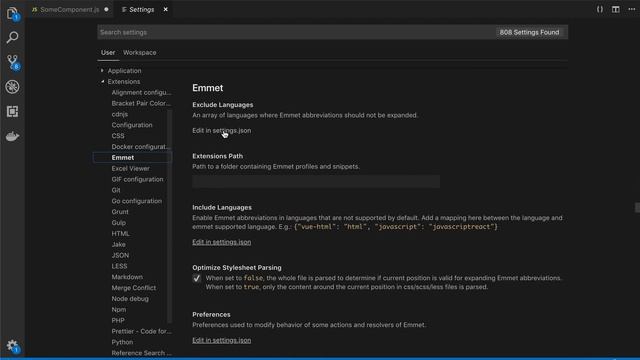Image resolution: width=640 pixels, height=360 pixels.
Task: Open the Explorer view in activity bar
Action: (12, 13)
